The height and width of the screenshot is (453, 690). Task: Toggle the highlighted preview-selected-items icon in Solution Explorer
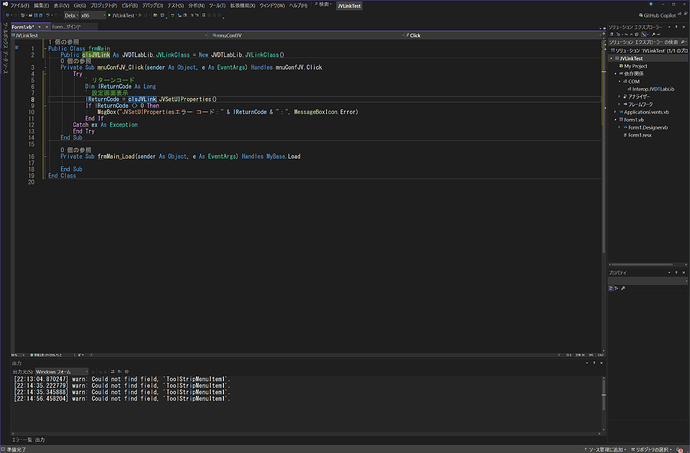tap(644, 34)
